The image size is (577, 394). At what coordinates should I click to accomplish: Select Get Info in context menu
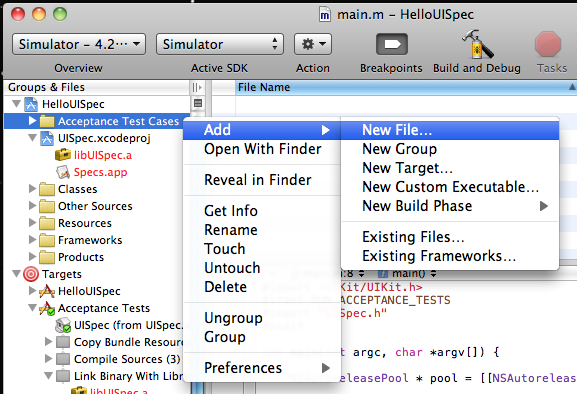click(262, 211)
